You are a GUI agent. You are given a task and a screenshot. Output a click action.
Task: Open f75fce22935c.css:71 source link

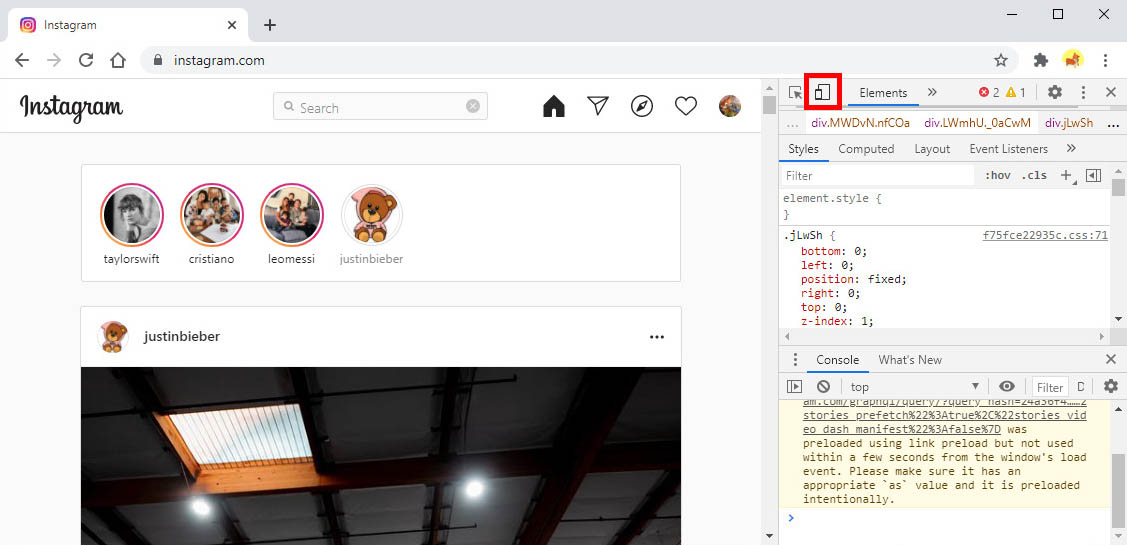[1045, 235]
